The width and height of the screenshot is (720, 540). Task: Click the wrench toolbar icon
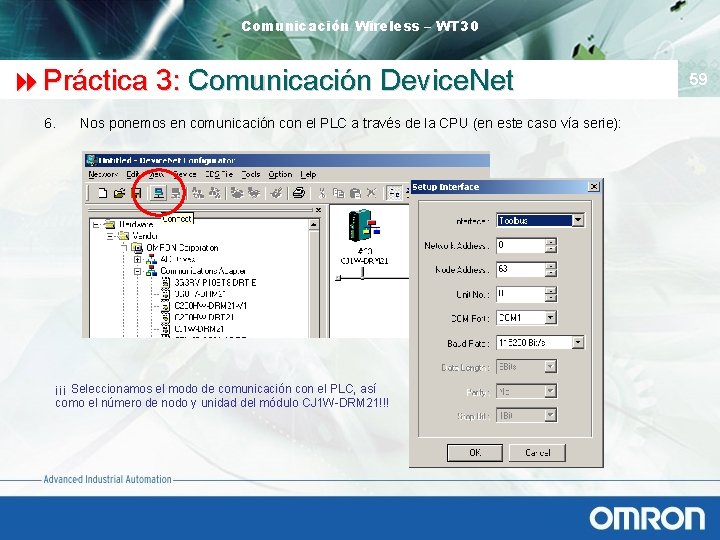(276, 193)
